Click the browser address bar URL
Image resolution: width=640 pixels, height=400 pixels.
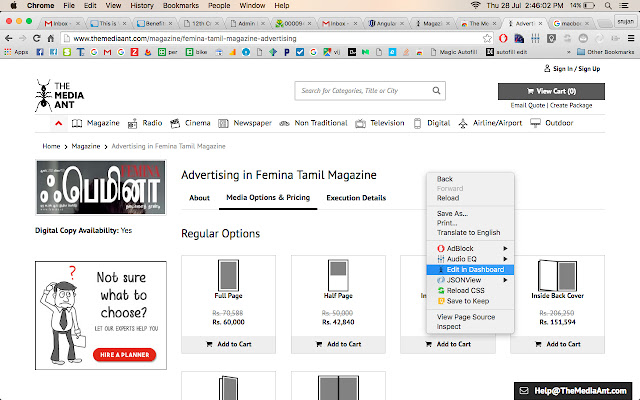point(185,38)
